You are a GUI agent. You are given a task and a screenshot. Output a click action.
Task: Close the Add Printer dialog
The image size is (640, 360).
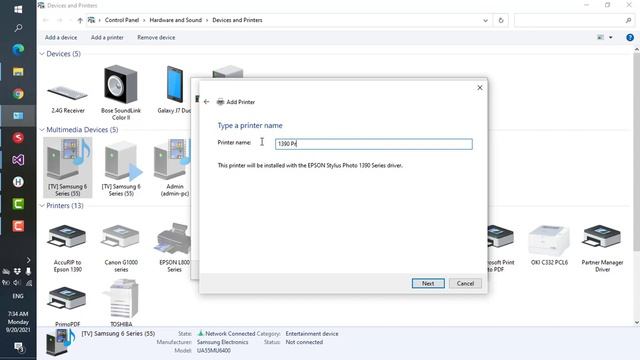click(x=480, y=88)
